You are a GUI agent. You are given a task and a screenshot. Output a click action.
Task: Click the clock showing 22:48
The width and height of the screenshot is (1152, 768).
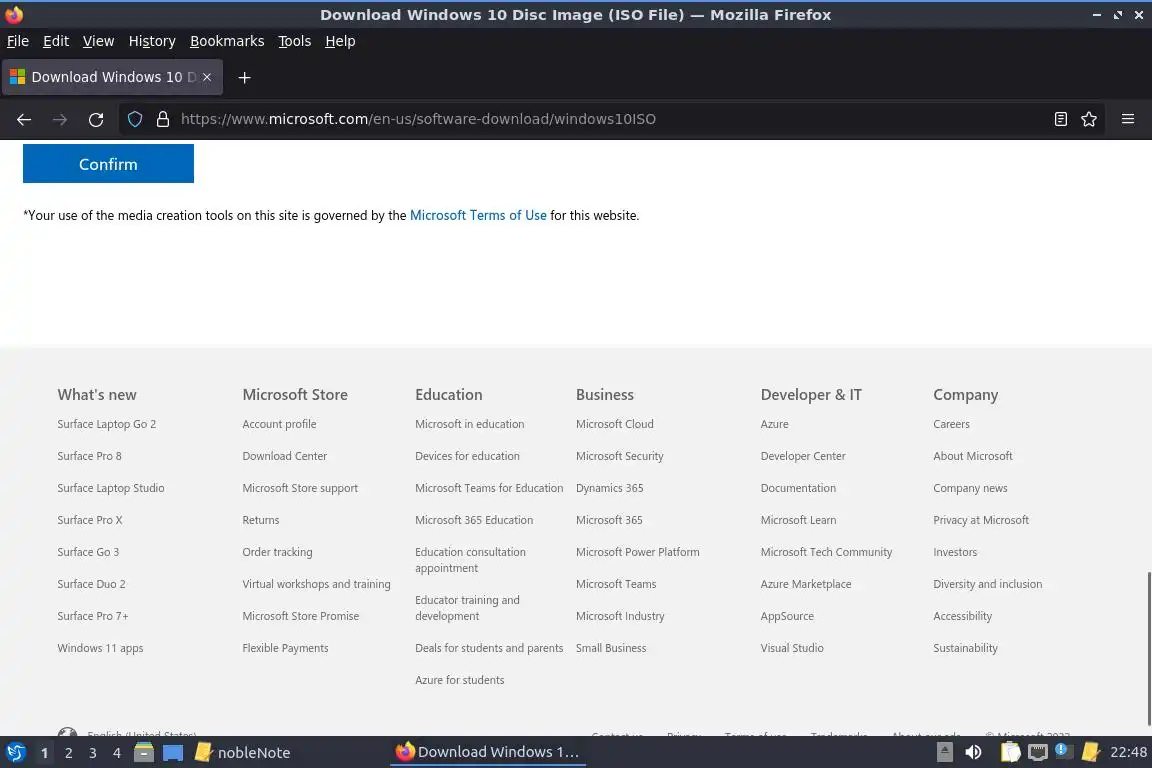click(1128, 752)
